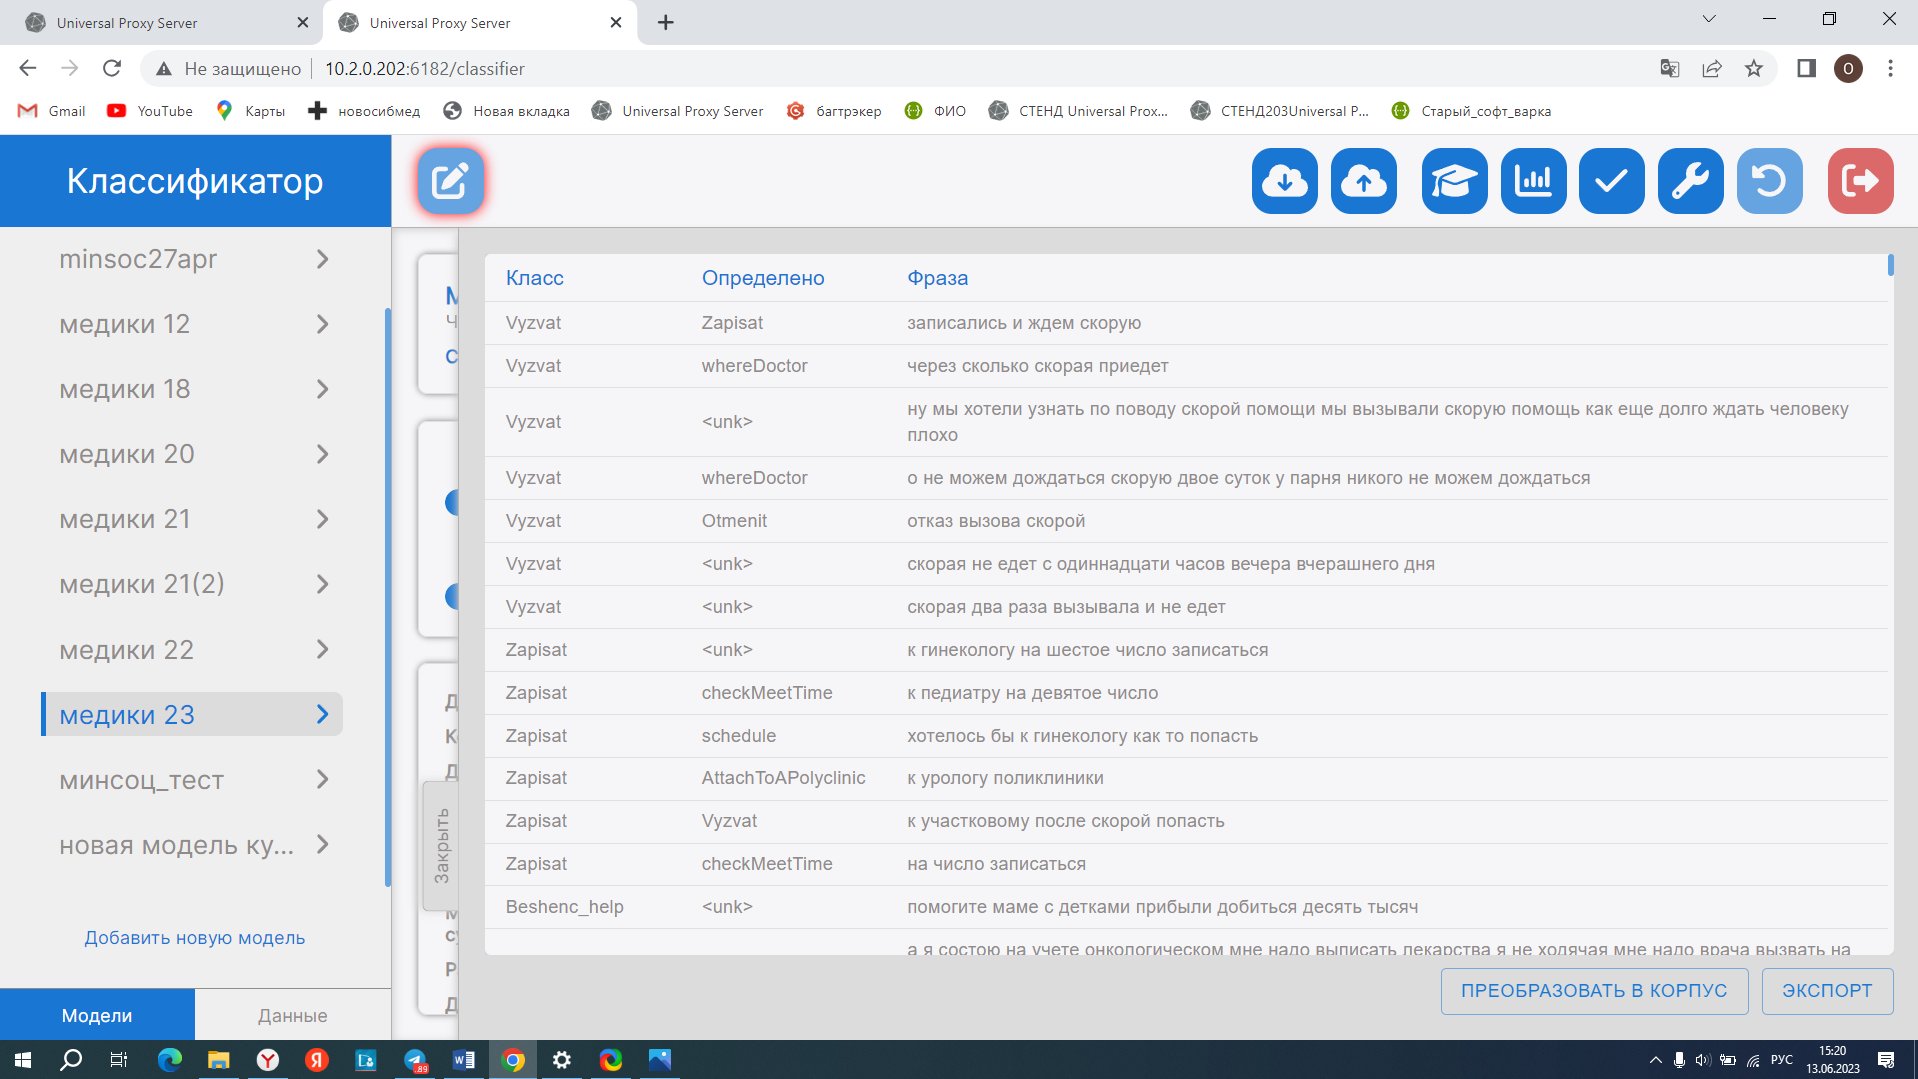1918x1079 pixels.
Task: Expand the минсоц_тест model chevron
Action: click(x=322, y=779)
